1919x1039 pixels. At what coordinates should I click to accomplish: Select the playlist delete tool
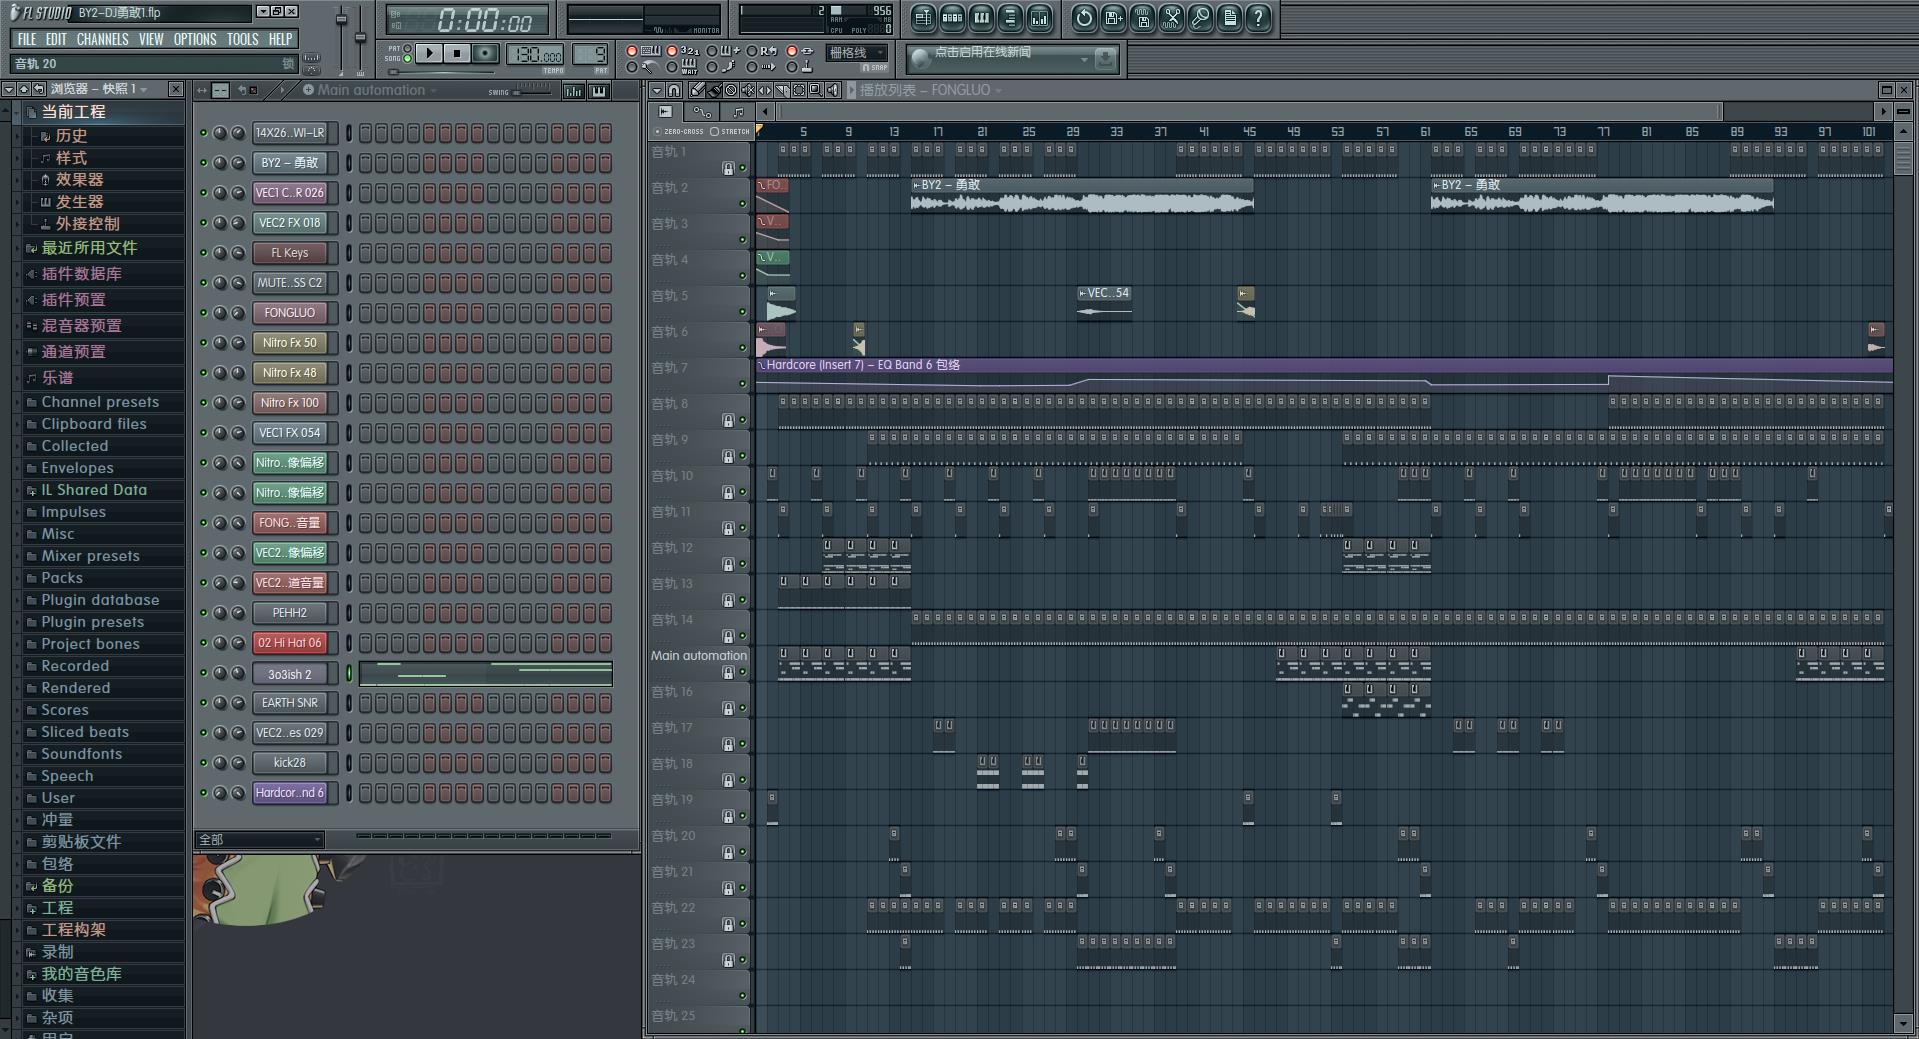coord(731,90)
